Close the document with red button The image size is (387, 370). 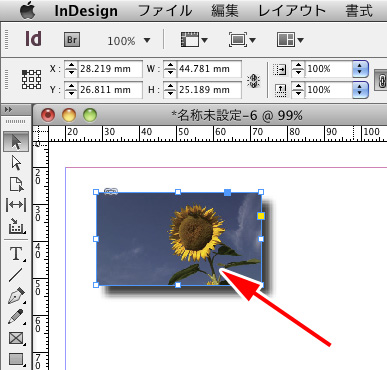48,116
